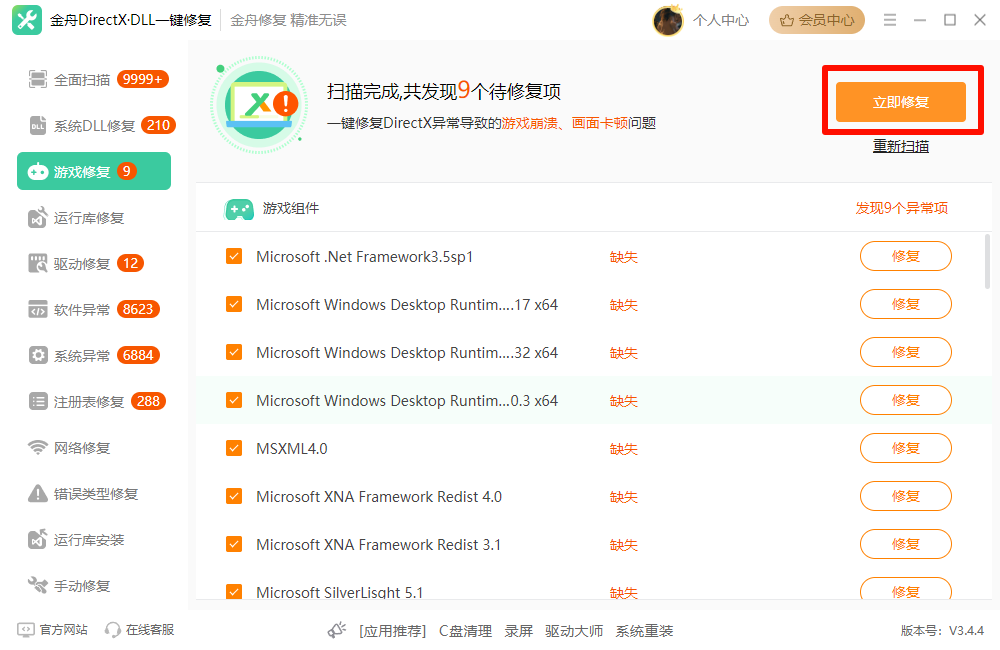The width and height of the screenshot is (1000, 650).
Task: Click the 游戏组件 header label
Action: [x=291, y=208]
